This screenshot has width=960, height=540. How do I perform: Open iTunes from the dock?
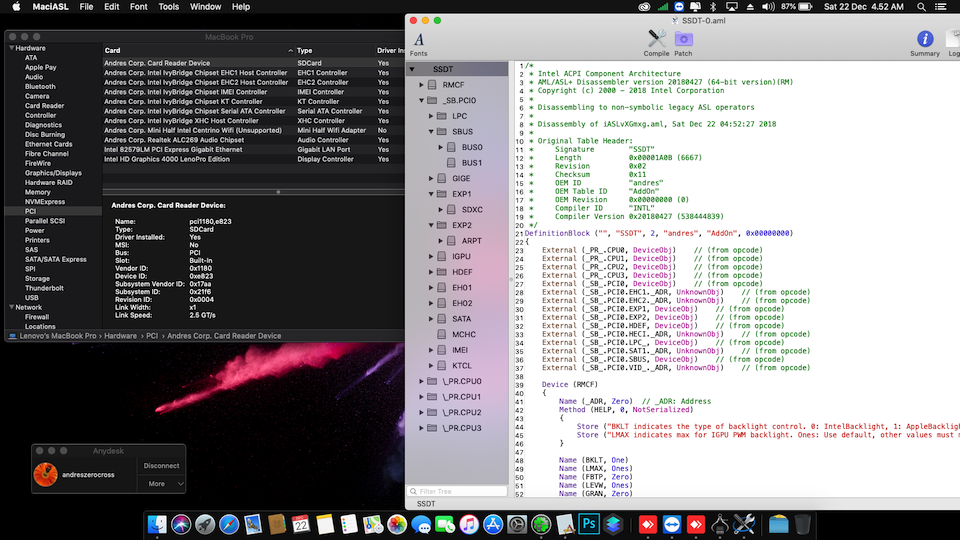[468, 524]
